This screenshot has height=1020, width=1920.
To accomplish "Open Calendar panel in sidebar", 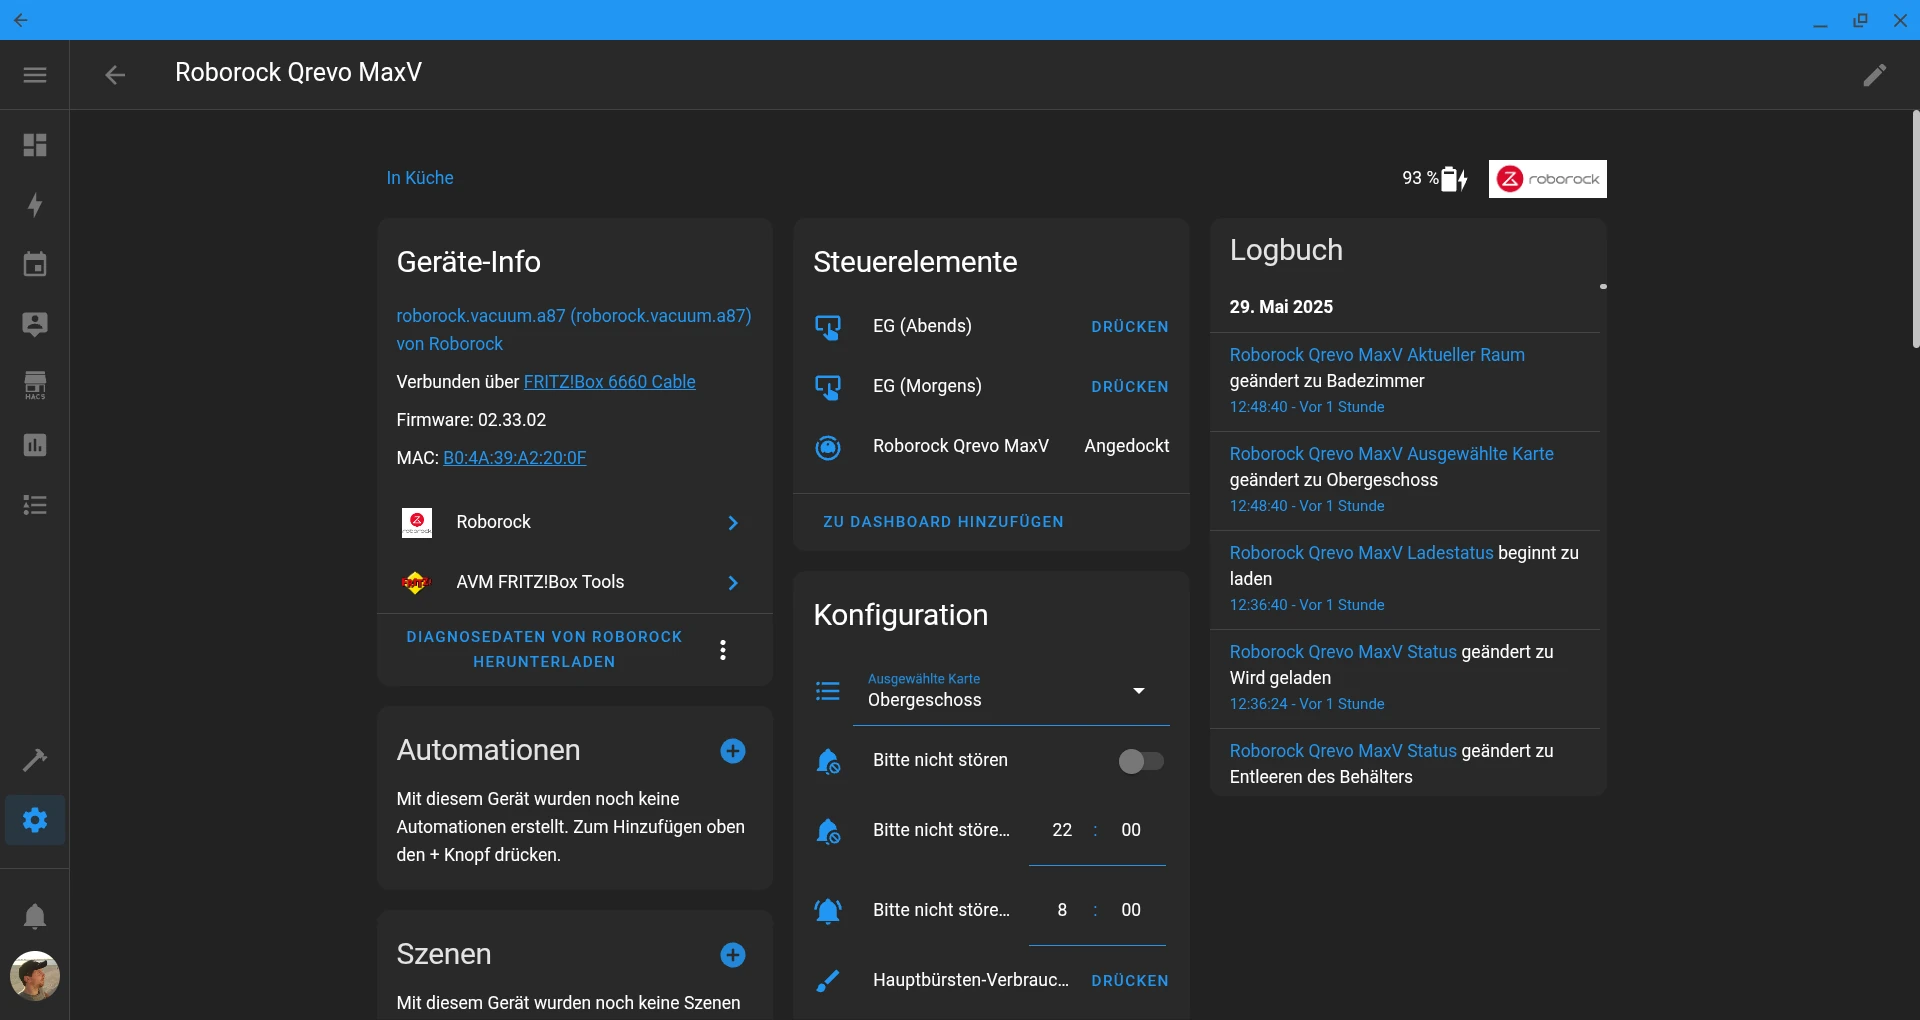I will point(35,265).
